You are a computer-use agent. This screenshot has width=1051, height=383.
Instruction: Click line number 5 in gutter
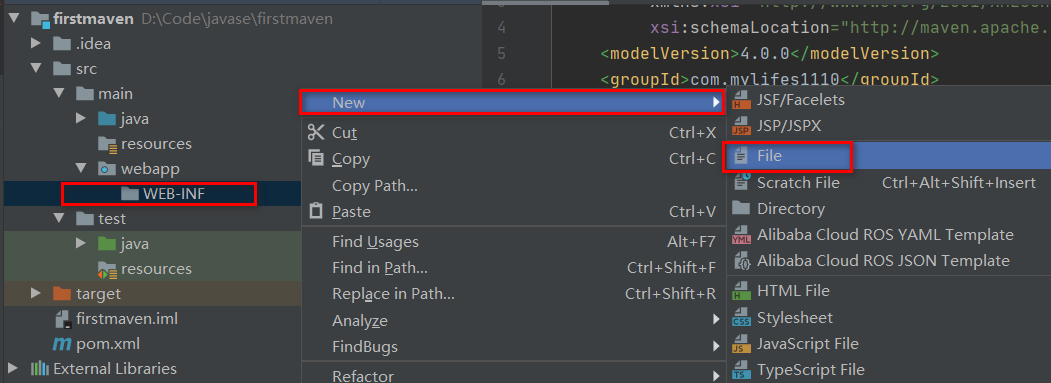tap(502, 53)
